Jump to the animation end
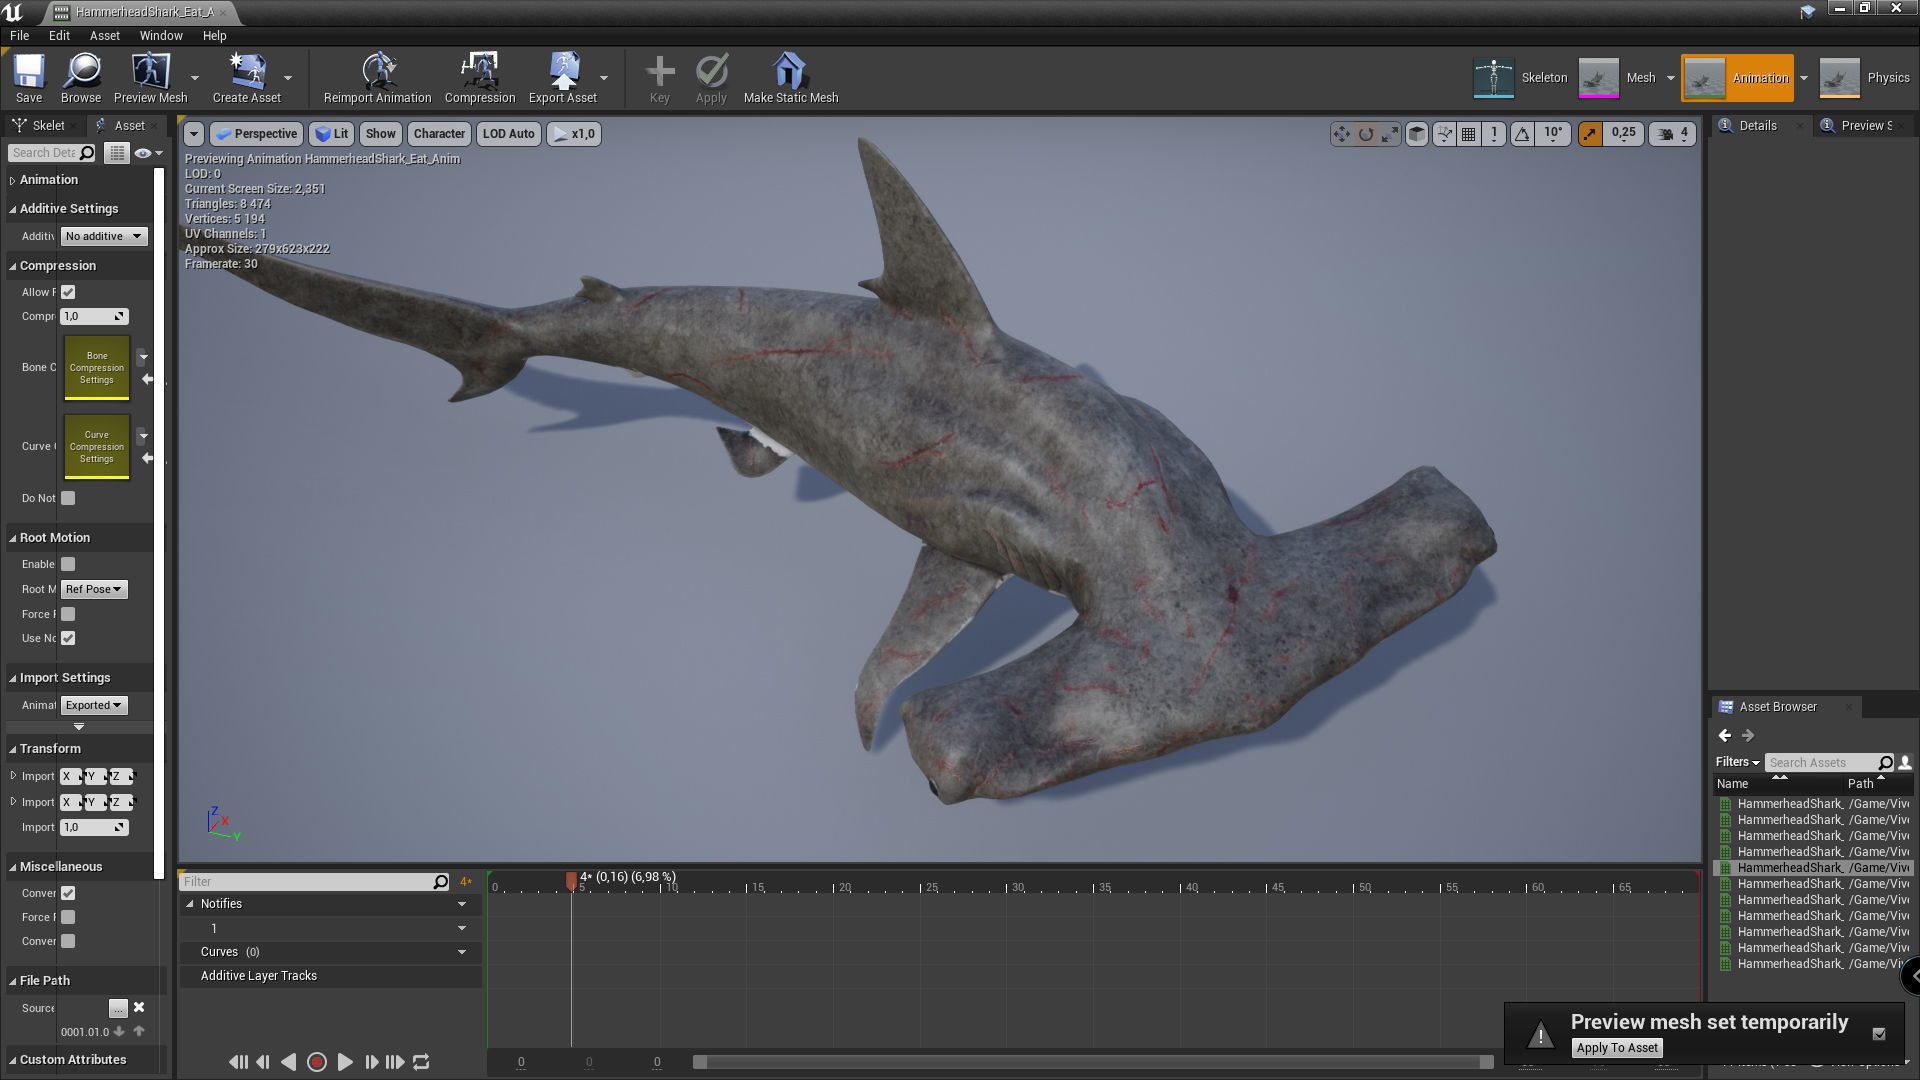This screenshot has width=1920, height=1080. (395, 1062)
